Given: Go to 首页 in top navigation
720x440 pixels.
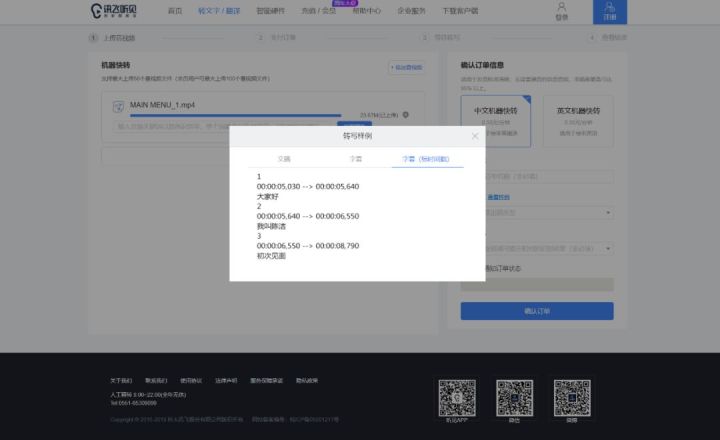Looking at the screenshot, I should 175,11.
